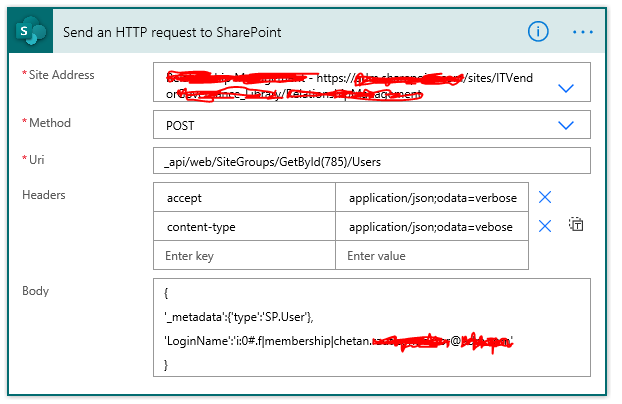Click the content-type header key field
622x404 pixels.
click(244, 226)
